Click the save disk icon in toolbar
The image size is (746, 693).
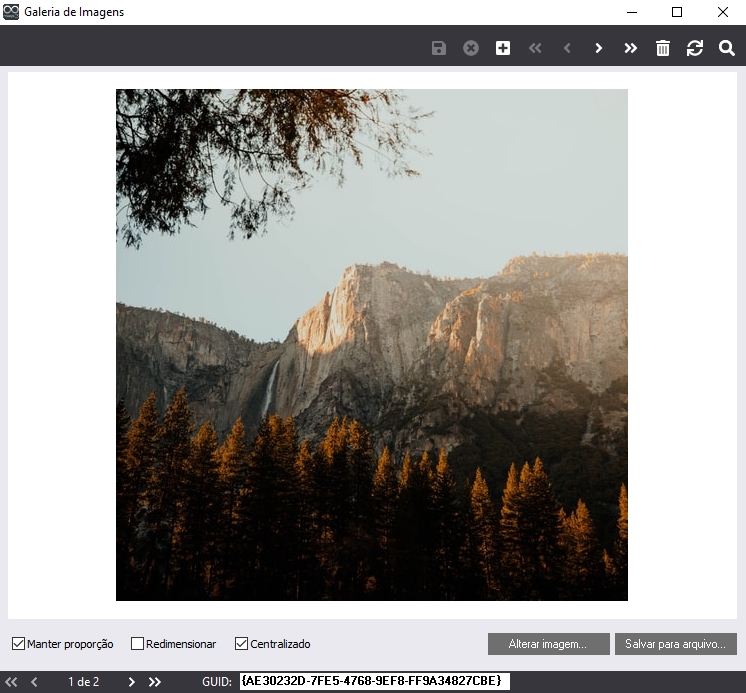click(x=439, y=48)
